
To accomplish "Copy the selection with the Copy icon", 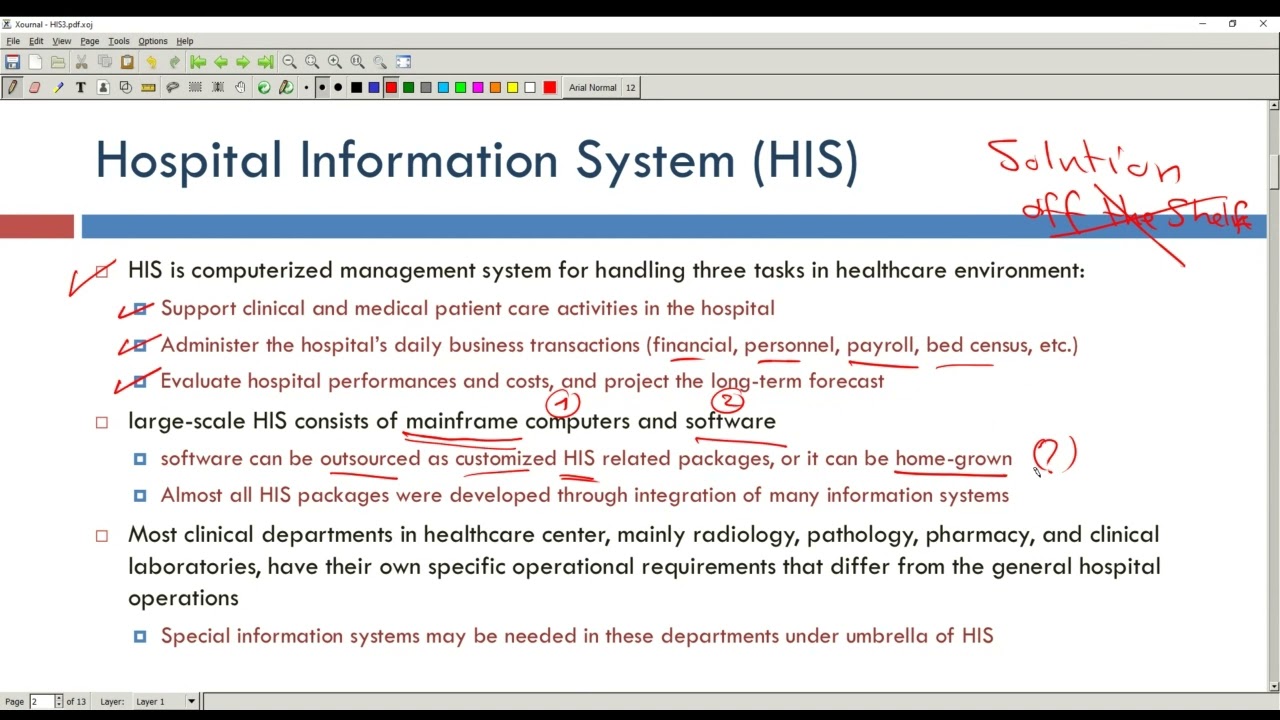I will [x=105, y=62].
